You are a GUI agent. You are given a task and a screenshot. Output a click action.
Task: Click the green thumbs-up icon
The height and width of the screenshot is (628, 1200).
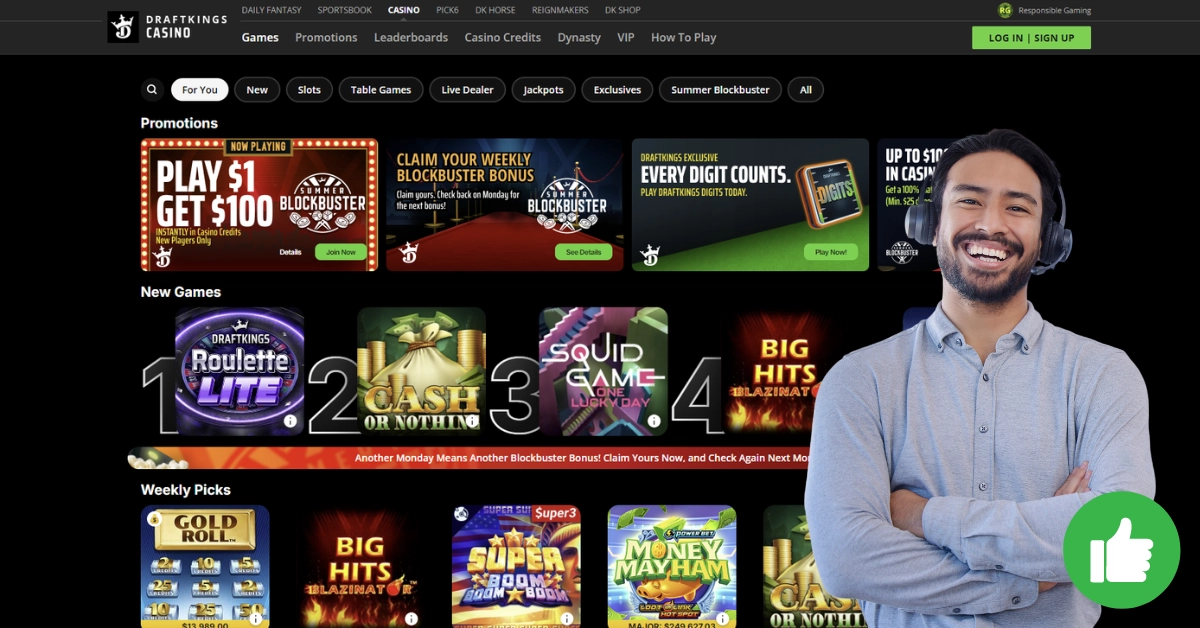click(1121, 550)
